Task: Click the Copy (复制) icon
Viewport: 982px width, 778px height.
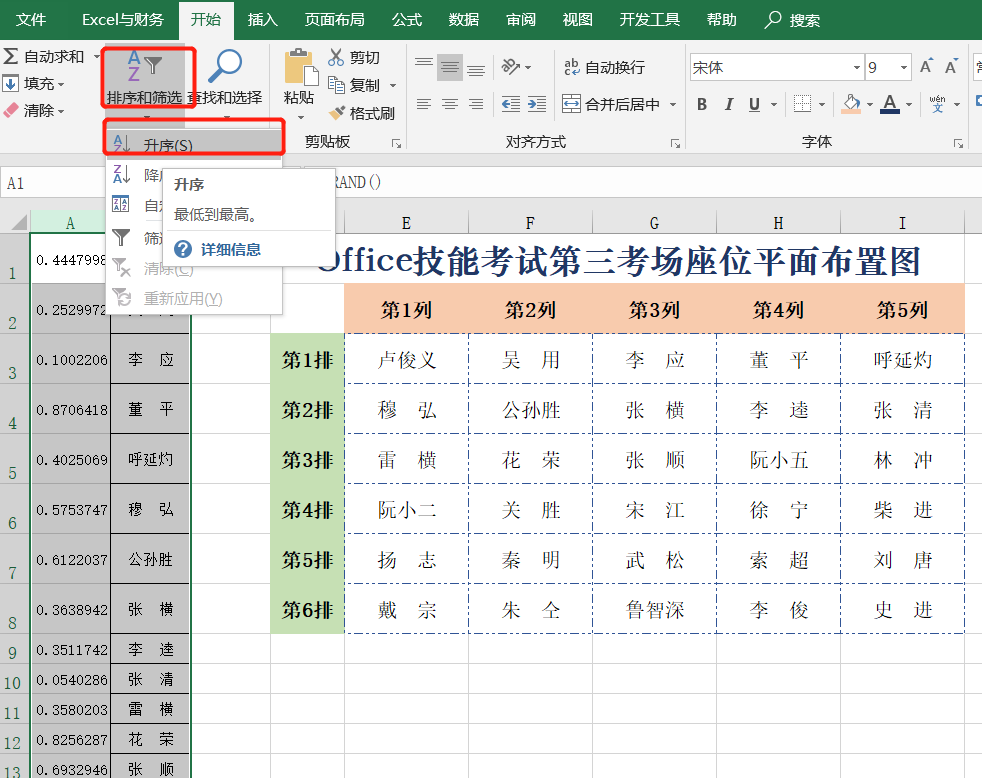Action: click(336, 85)
